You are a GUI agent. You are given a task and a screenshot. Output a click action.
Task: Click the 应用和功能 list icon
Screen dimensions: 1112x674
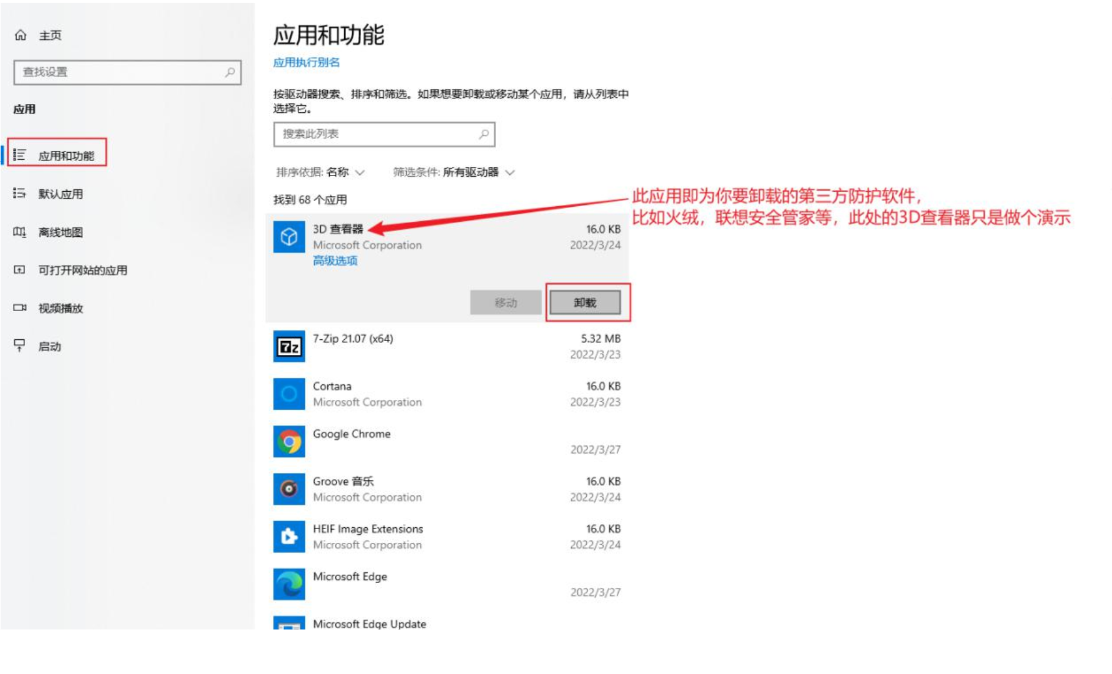[x=20, y=155]
